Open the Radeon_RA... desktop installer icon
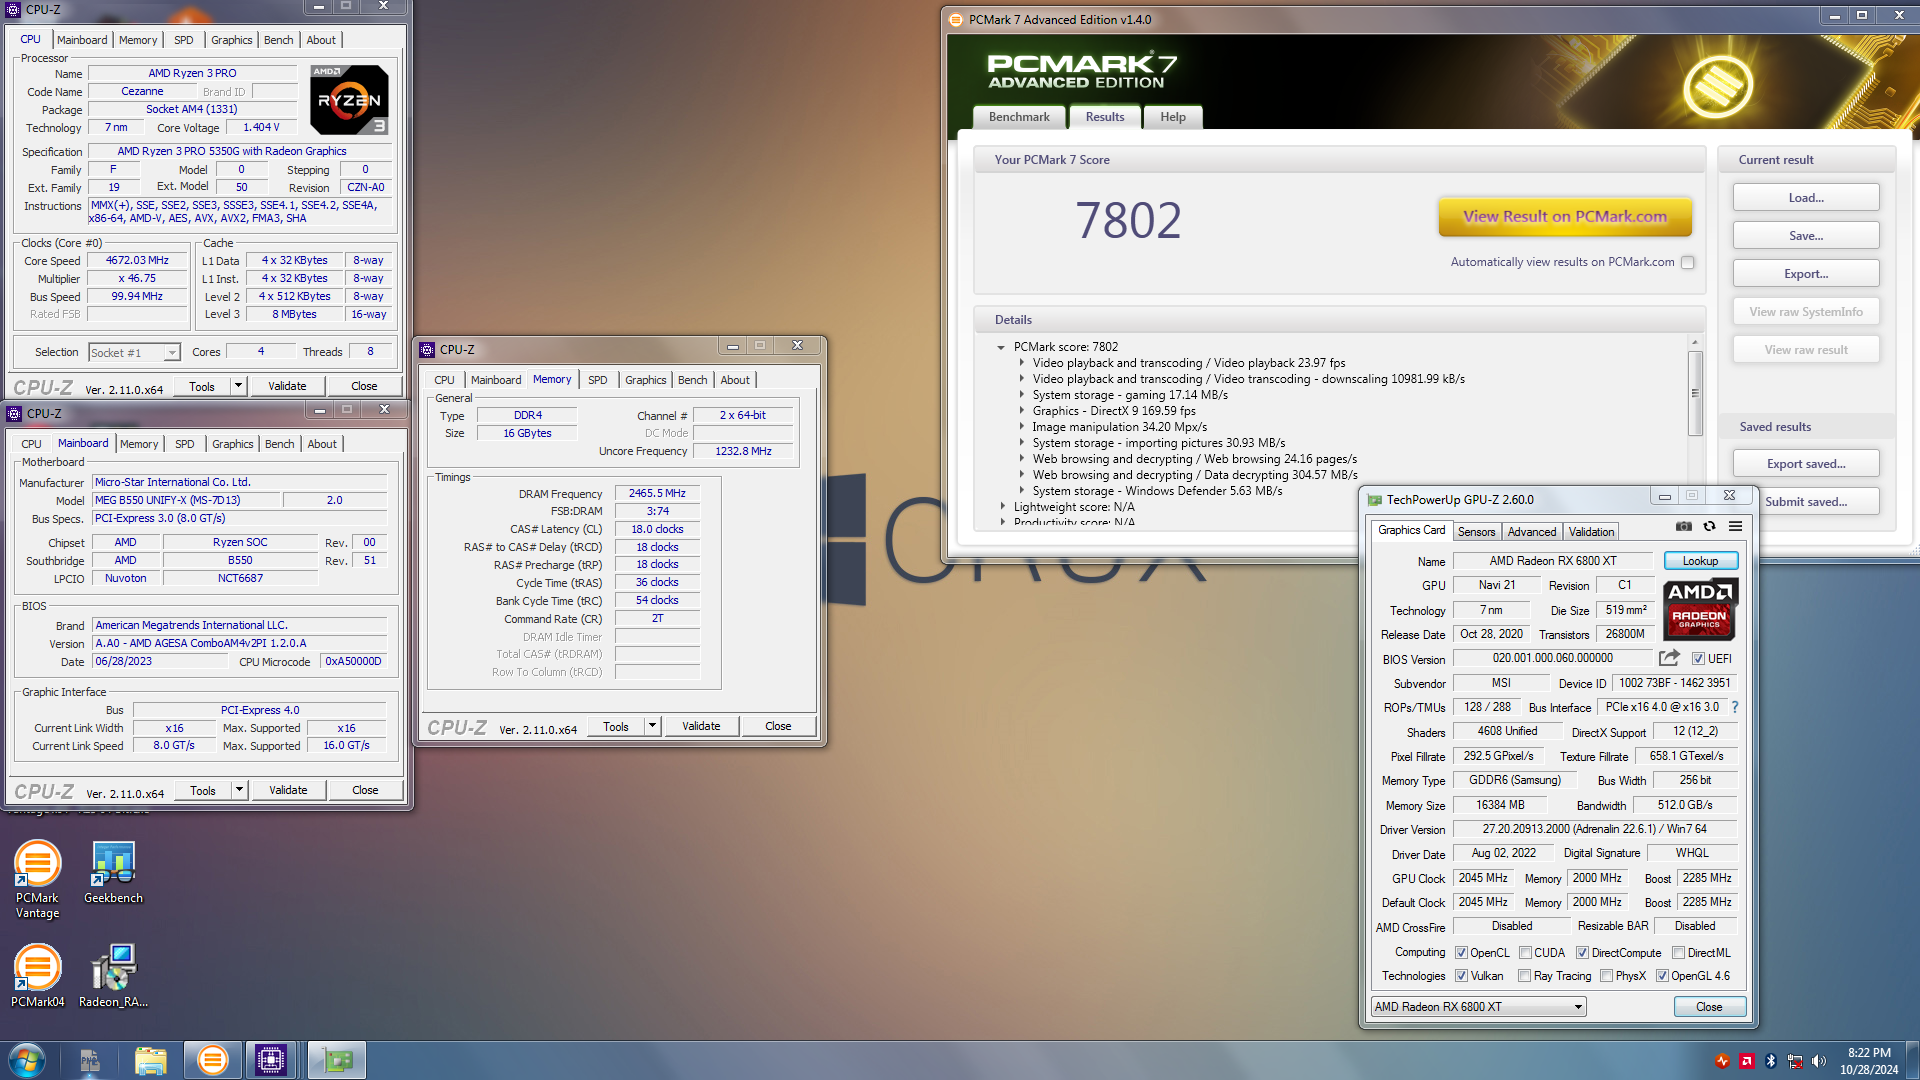Screen dimensions: 1920x1080 pyautogui.click(x=113, y=975)
